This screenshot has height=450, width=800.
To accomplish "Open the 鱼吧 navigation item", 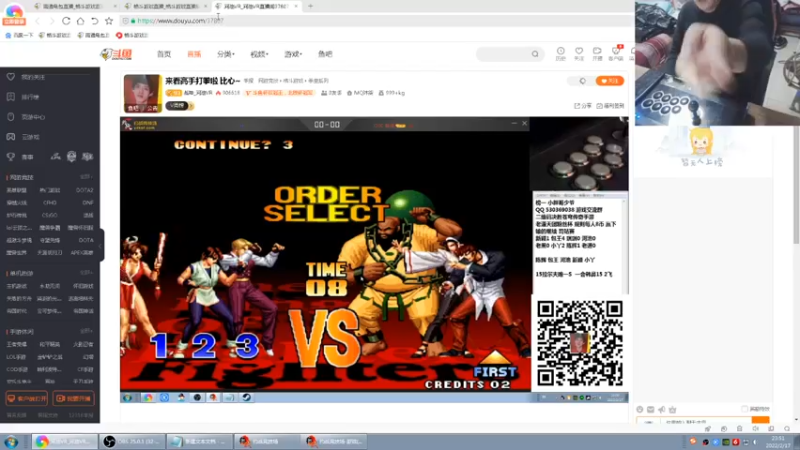I will coord(325,54).
